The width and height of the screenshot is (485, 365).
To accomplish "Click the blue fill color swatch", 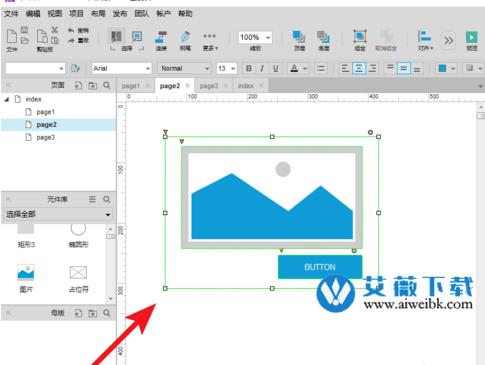I will pyautogui.click(x=442, y=68).
